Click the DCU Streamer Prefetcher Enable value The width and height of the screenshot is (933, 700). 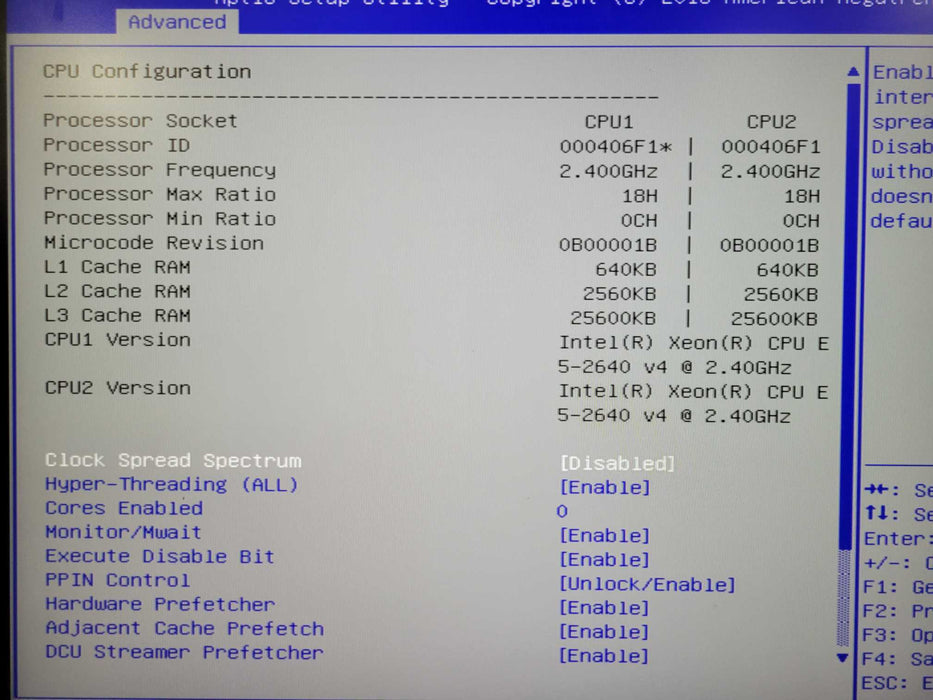[604, 656]
